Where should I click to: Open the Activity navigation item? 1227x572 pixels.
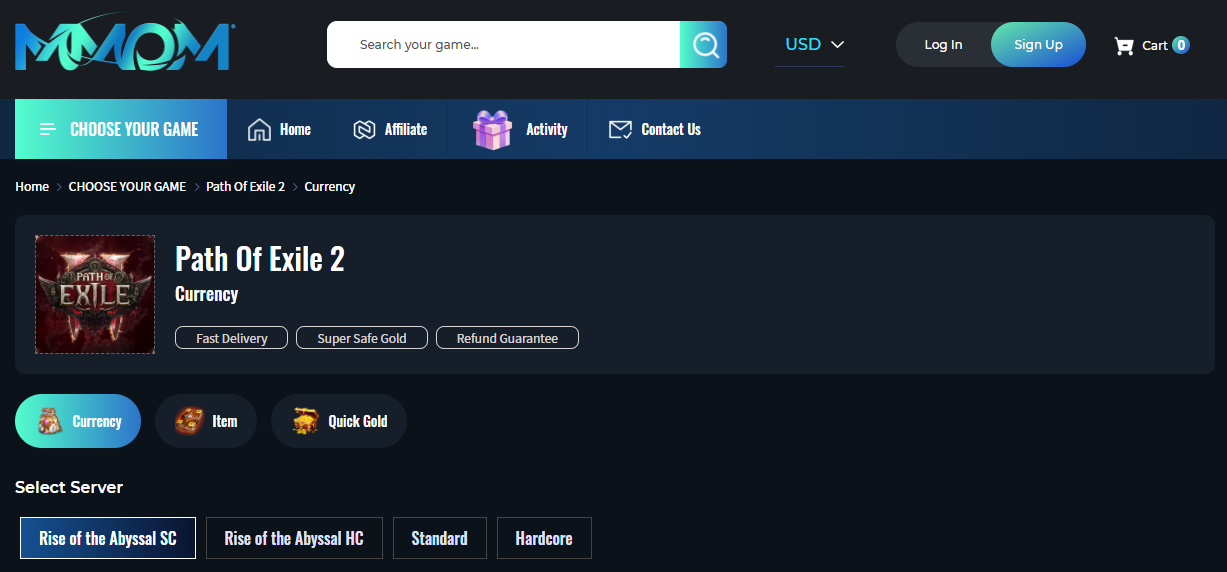click(520, 129)
